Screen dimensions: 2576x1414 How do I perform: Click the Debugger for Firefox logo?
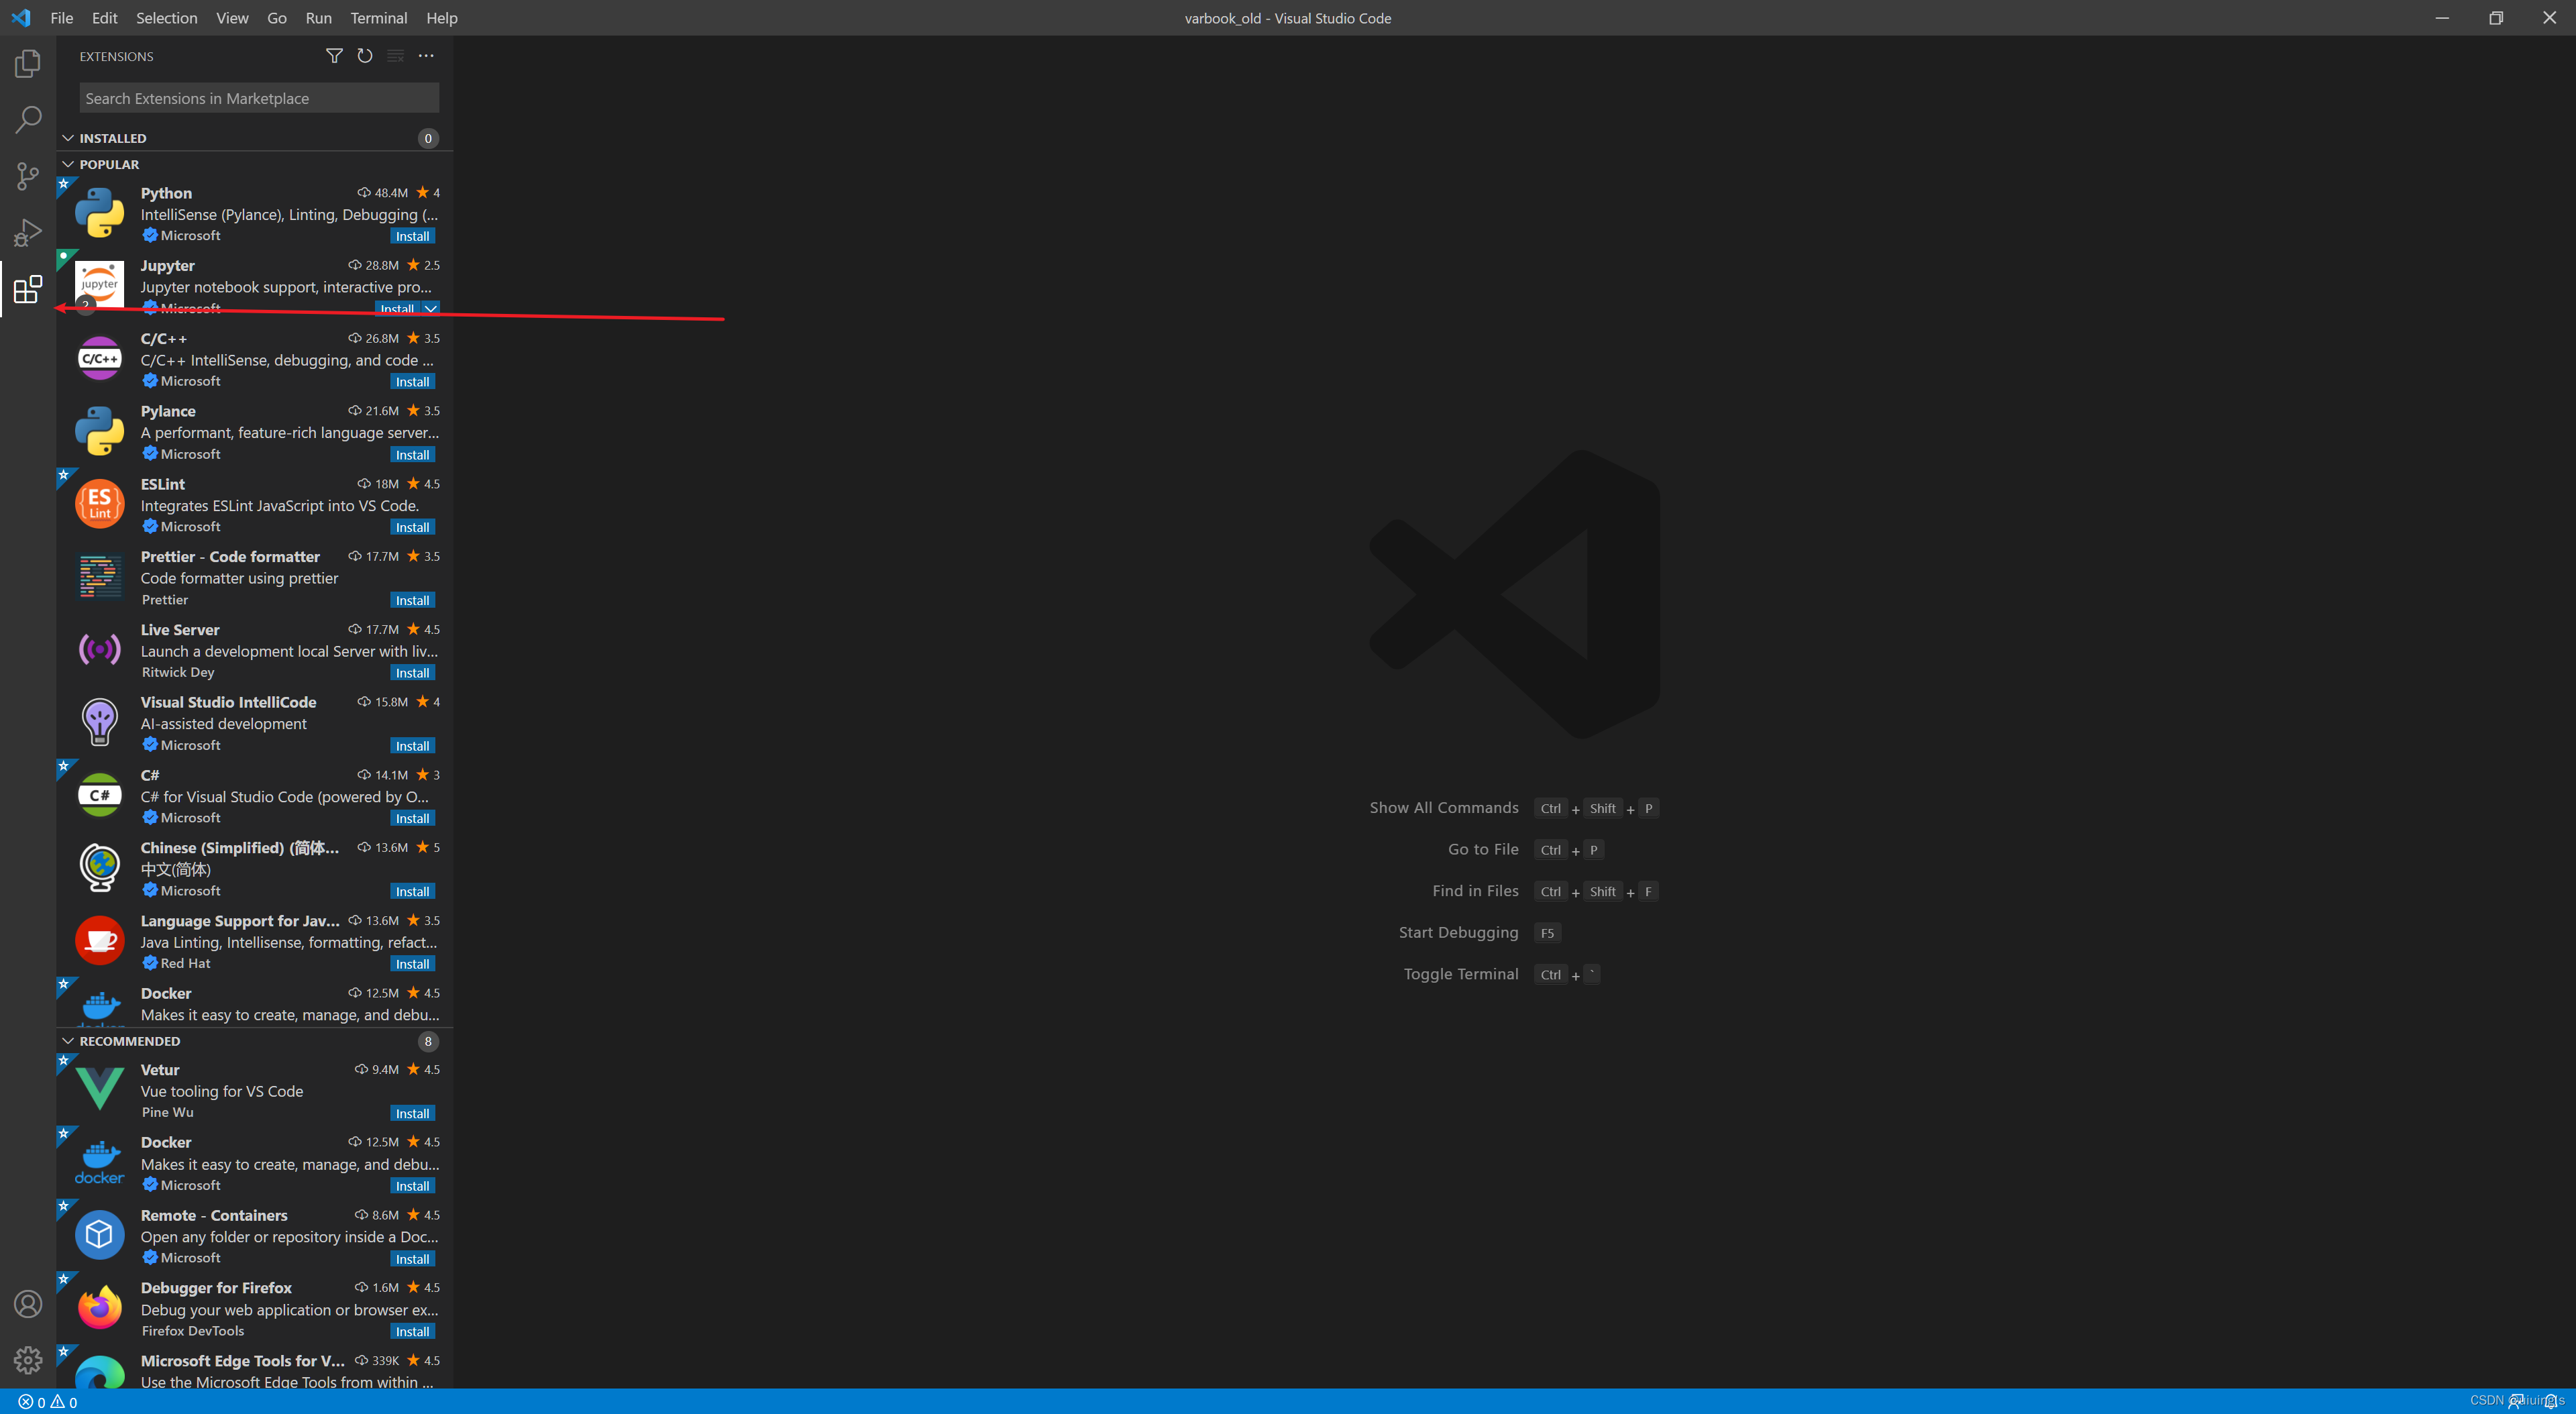pyautogui.click(x=100, y=1308)
